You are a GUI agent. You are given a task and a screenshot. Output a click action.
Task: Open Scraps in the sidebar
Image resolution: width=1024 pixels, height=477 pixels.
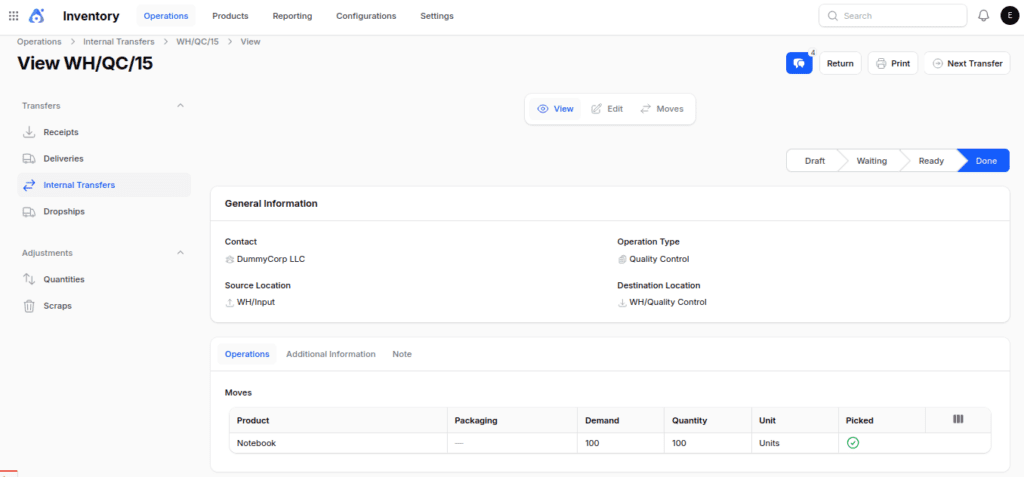coord(104,306)
